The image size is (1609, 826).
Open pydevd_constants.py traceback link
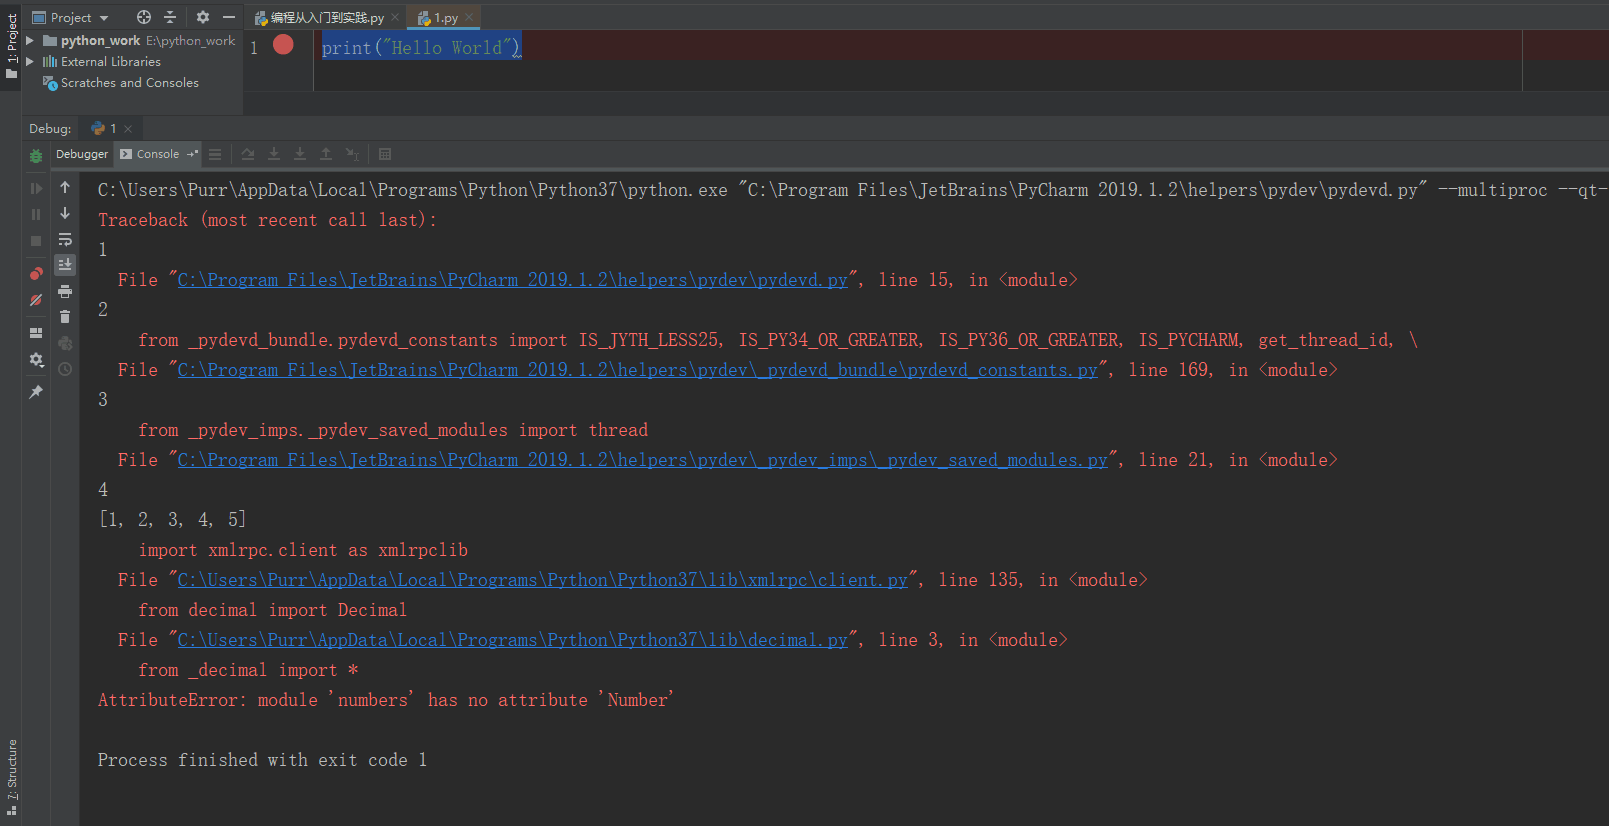click(x=637, y=370)
